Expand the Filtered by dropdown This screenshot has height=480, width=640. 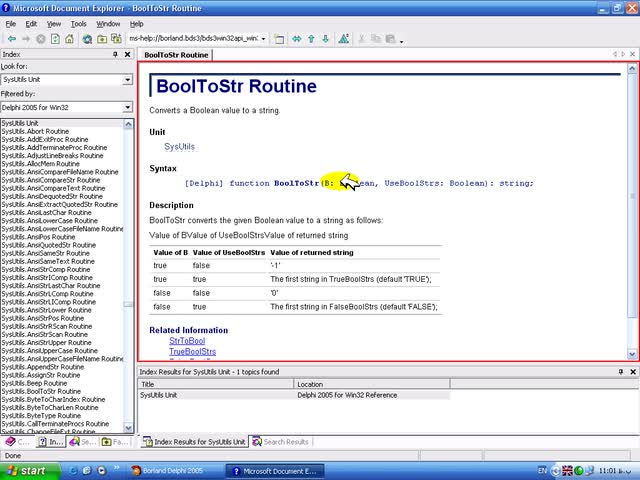coord(128,107)
